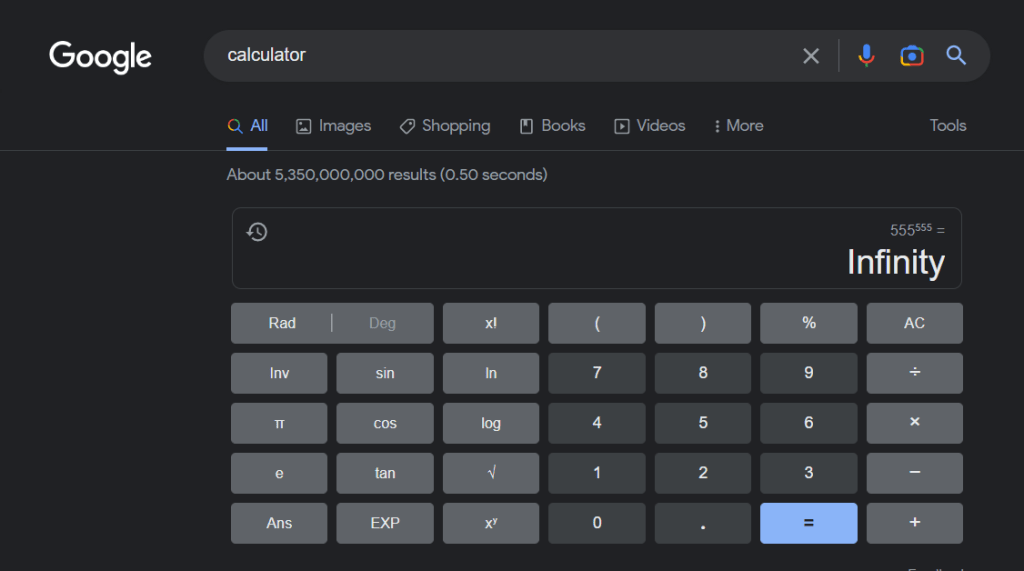Expand the More search categories menu
The height and width of the screenshot is (571, 1024).
pos(738,126)
